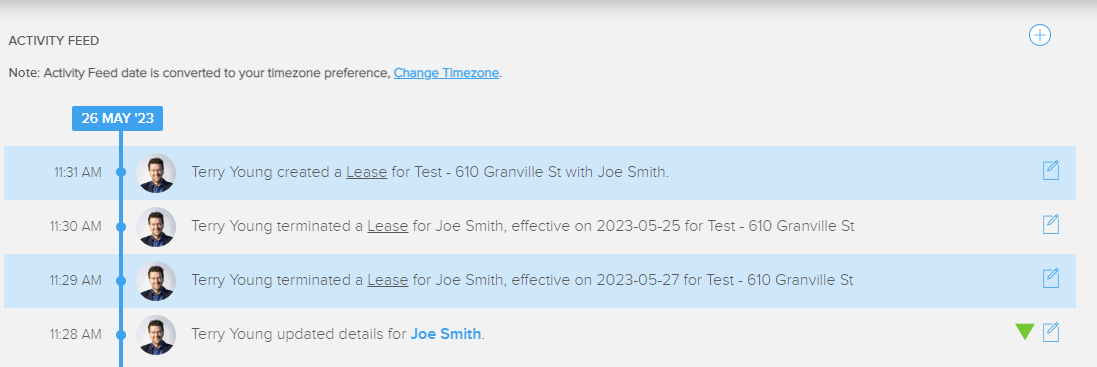Open the blue Joe Smith profile link
Image resolution: width=1097 pixels, height=367 pixels.
pos(446,333)
